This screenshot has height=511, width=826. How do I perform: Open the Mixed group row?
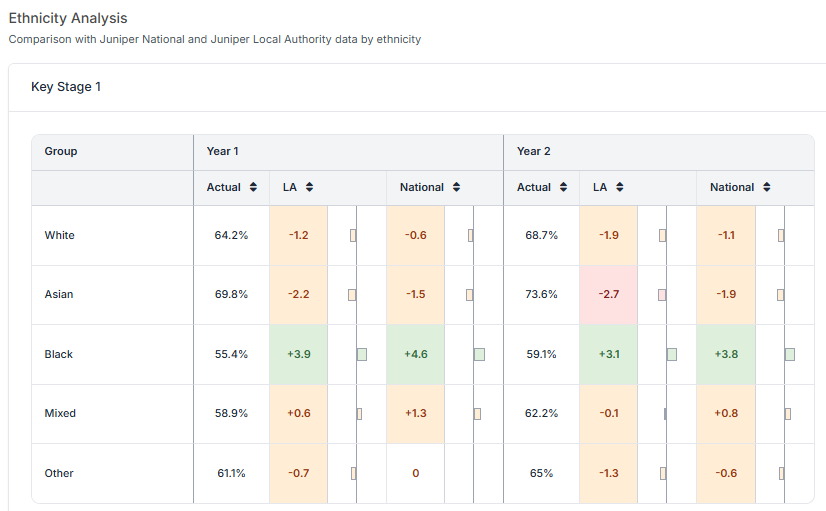(60, 414)
